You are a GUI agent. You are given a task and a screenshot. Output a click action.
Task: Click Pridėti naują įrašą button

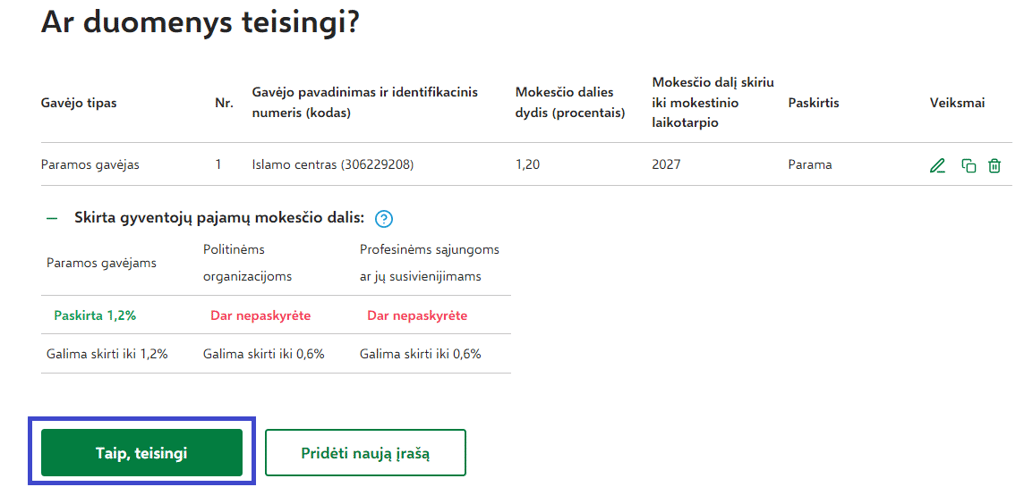coord(365,452)
